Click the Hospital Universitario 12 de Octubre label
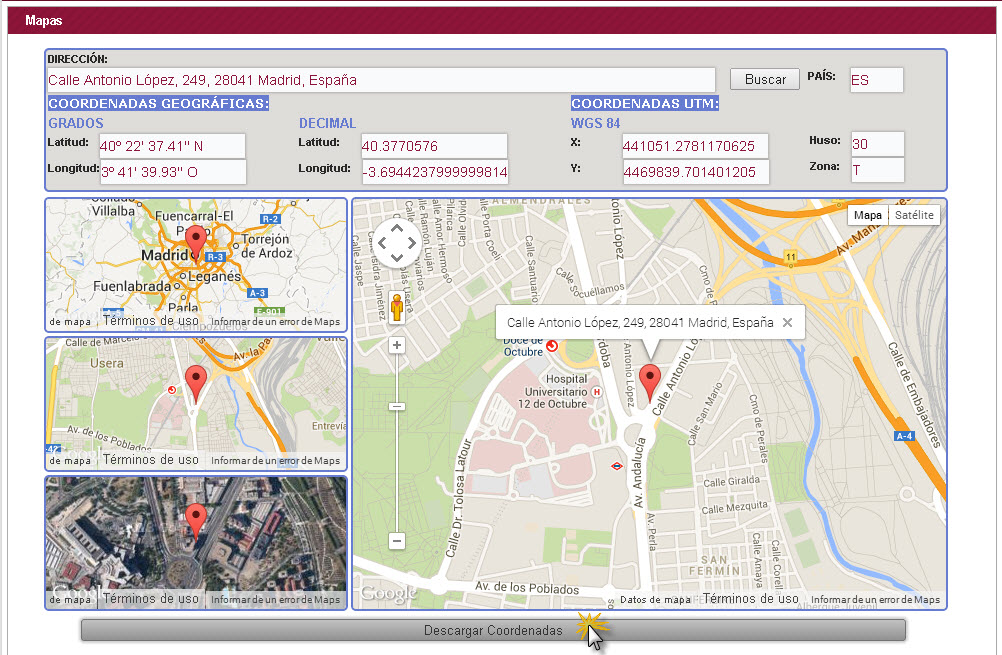1002x655 pixels. click(x=554, y=391)
